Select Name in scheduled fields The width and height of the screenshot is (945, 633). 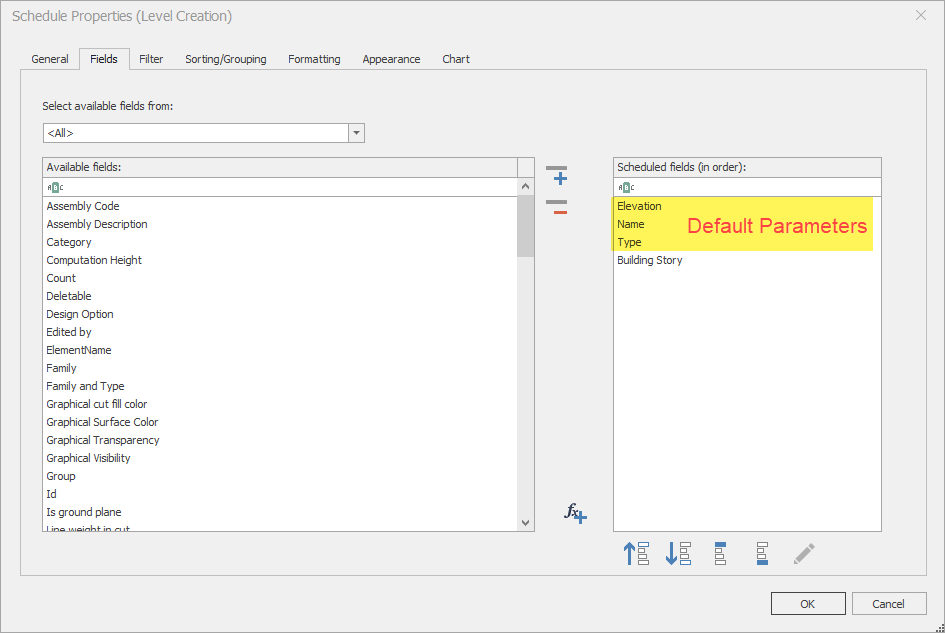click(x=747, y=224)
